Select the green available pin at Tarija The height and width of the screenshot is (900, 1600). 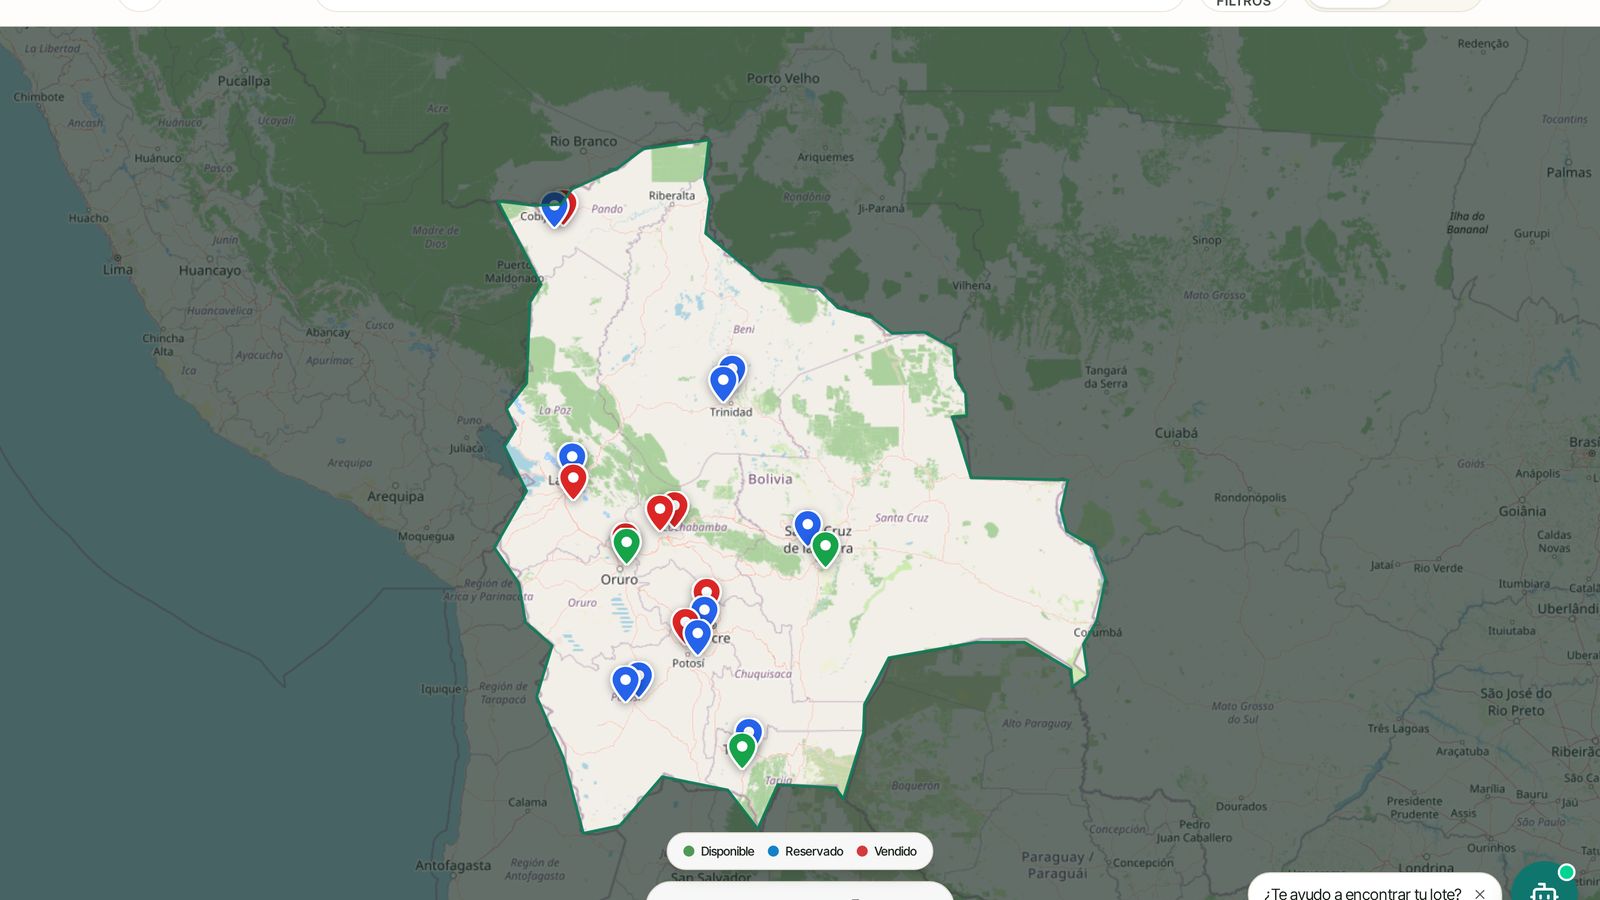pyautogui.click(x=742, y=750)
